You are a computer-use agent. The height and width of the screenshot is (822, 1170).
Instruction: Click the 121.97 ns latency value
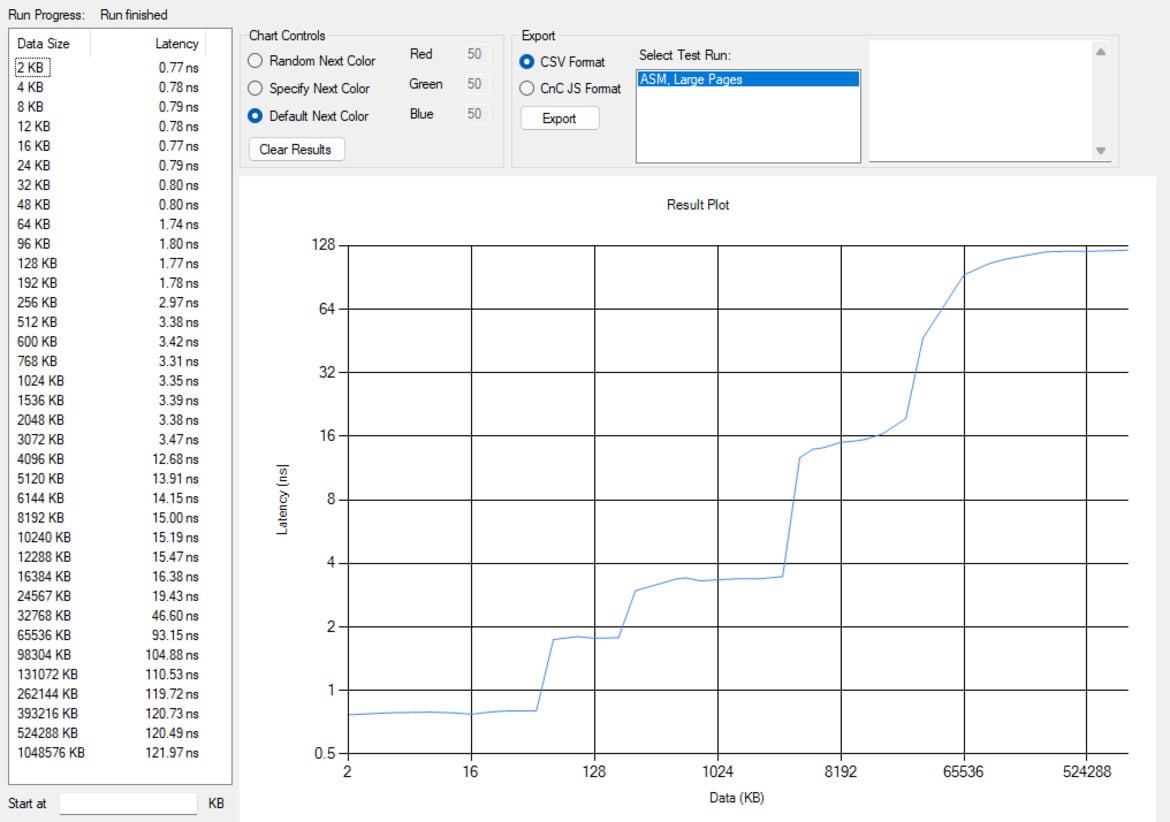click(x=172, y=753)
